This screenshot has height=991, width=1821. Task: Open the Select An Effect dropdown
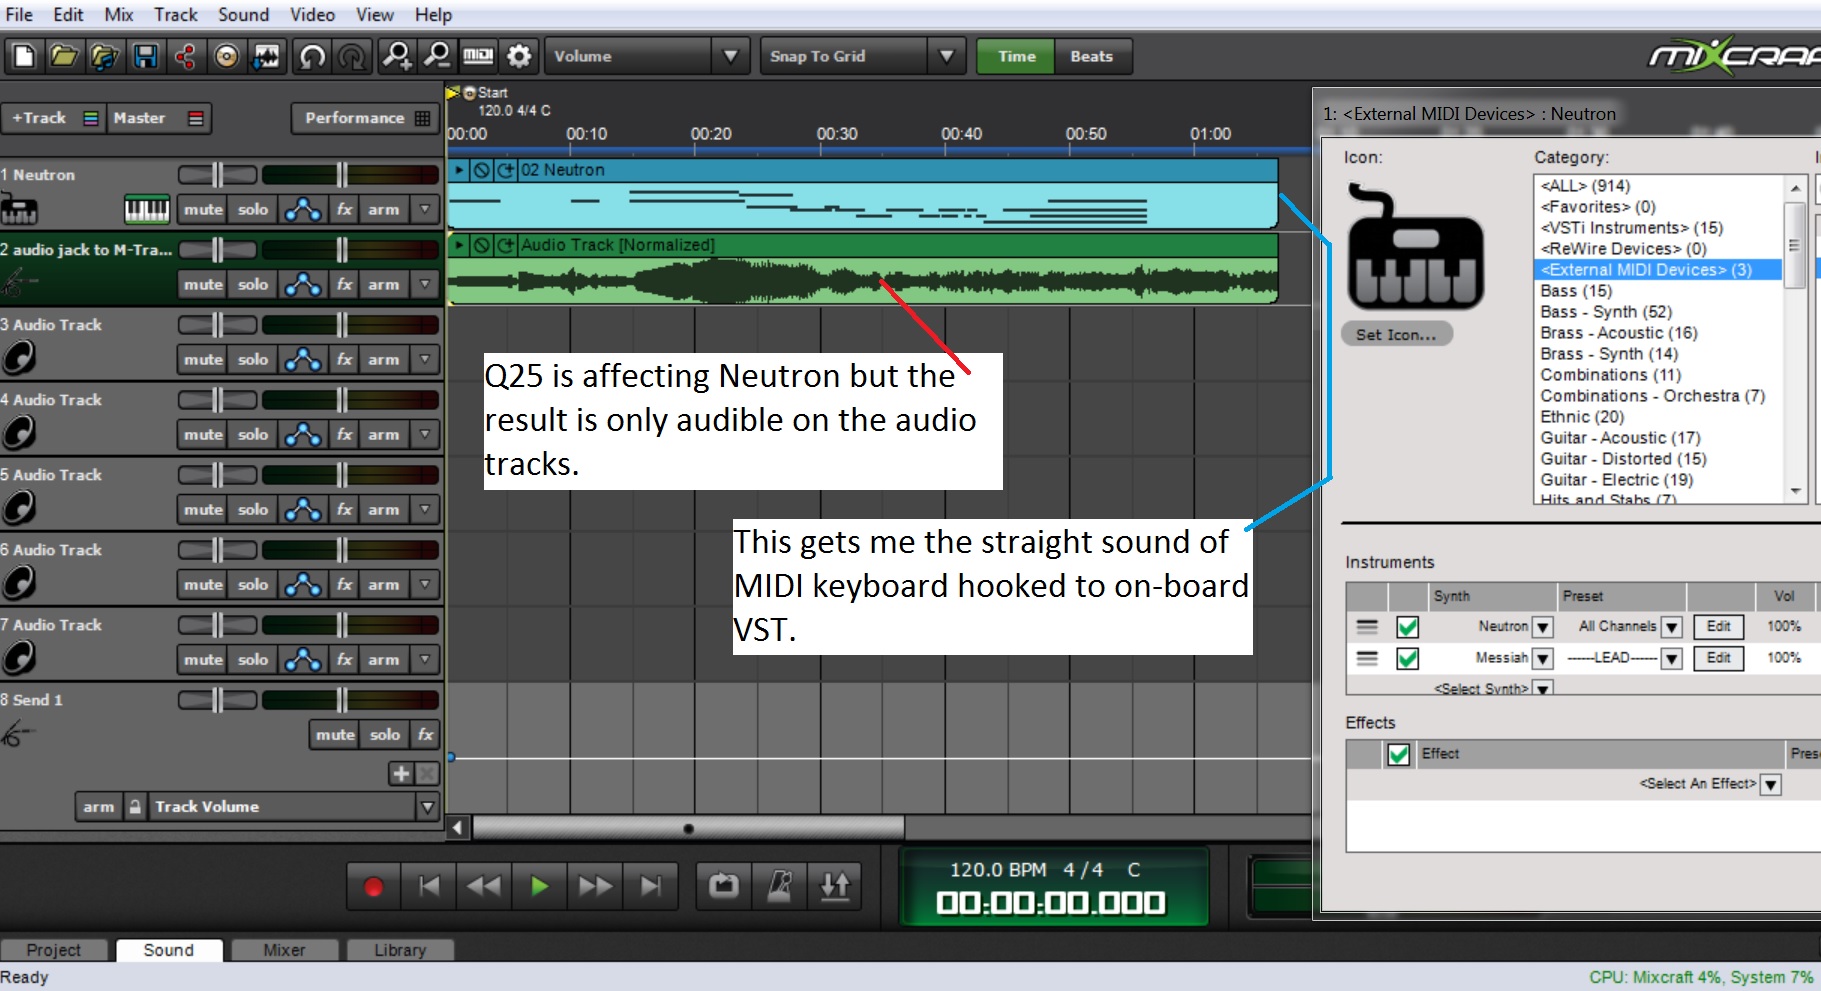click(x=1770, y=784)
